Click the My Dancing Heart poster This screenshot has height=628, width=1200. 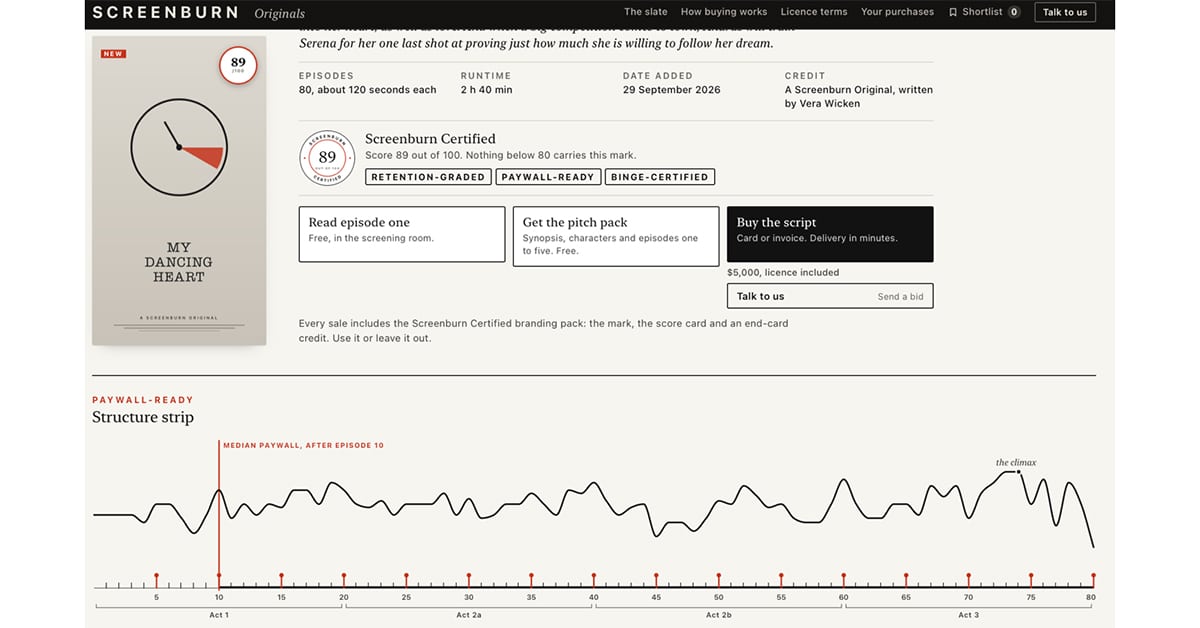click(x=179, y=191)
